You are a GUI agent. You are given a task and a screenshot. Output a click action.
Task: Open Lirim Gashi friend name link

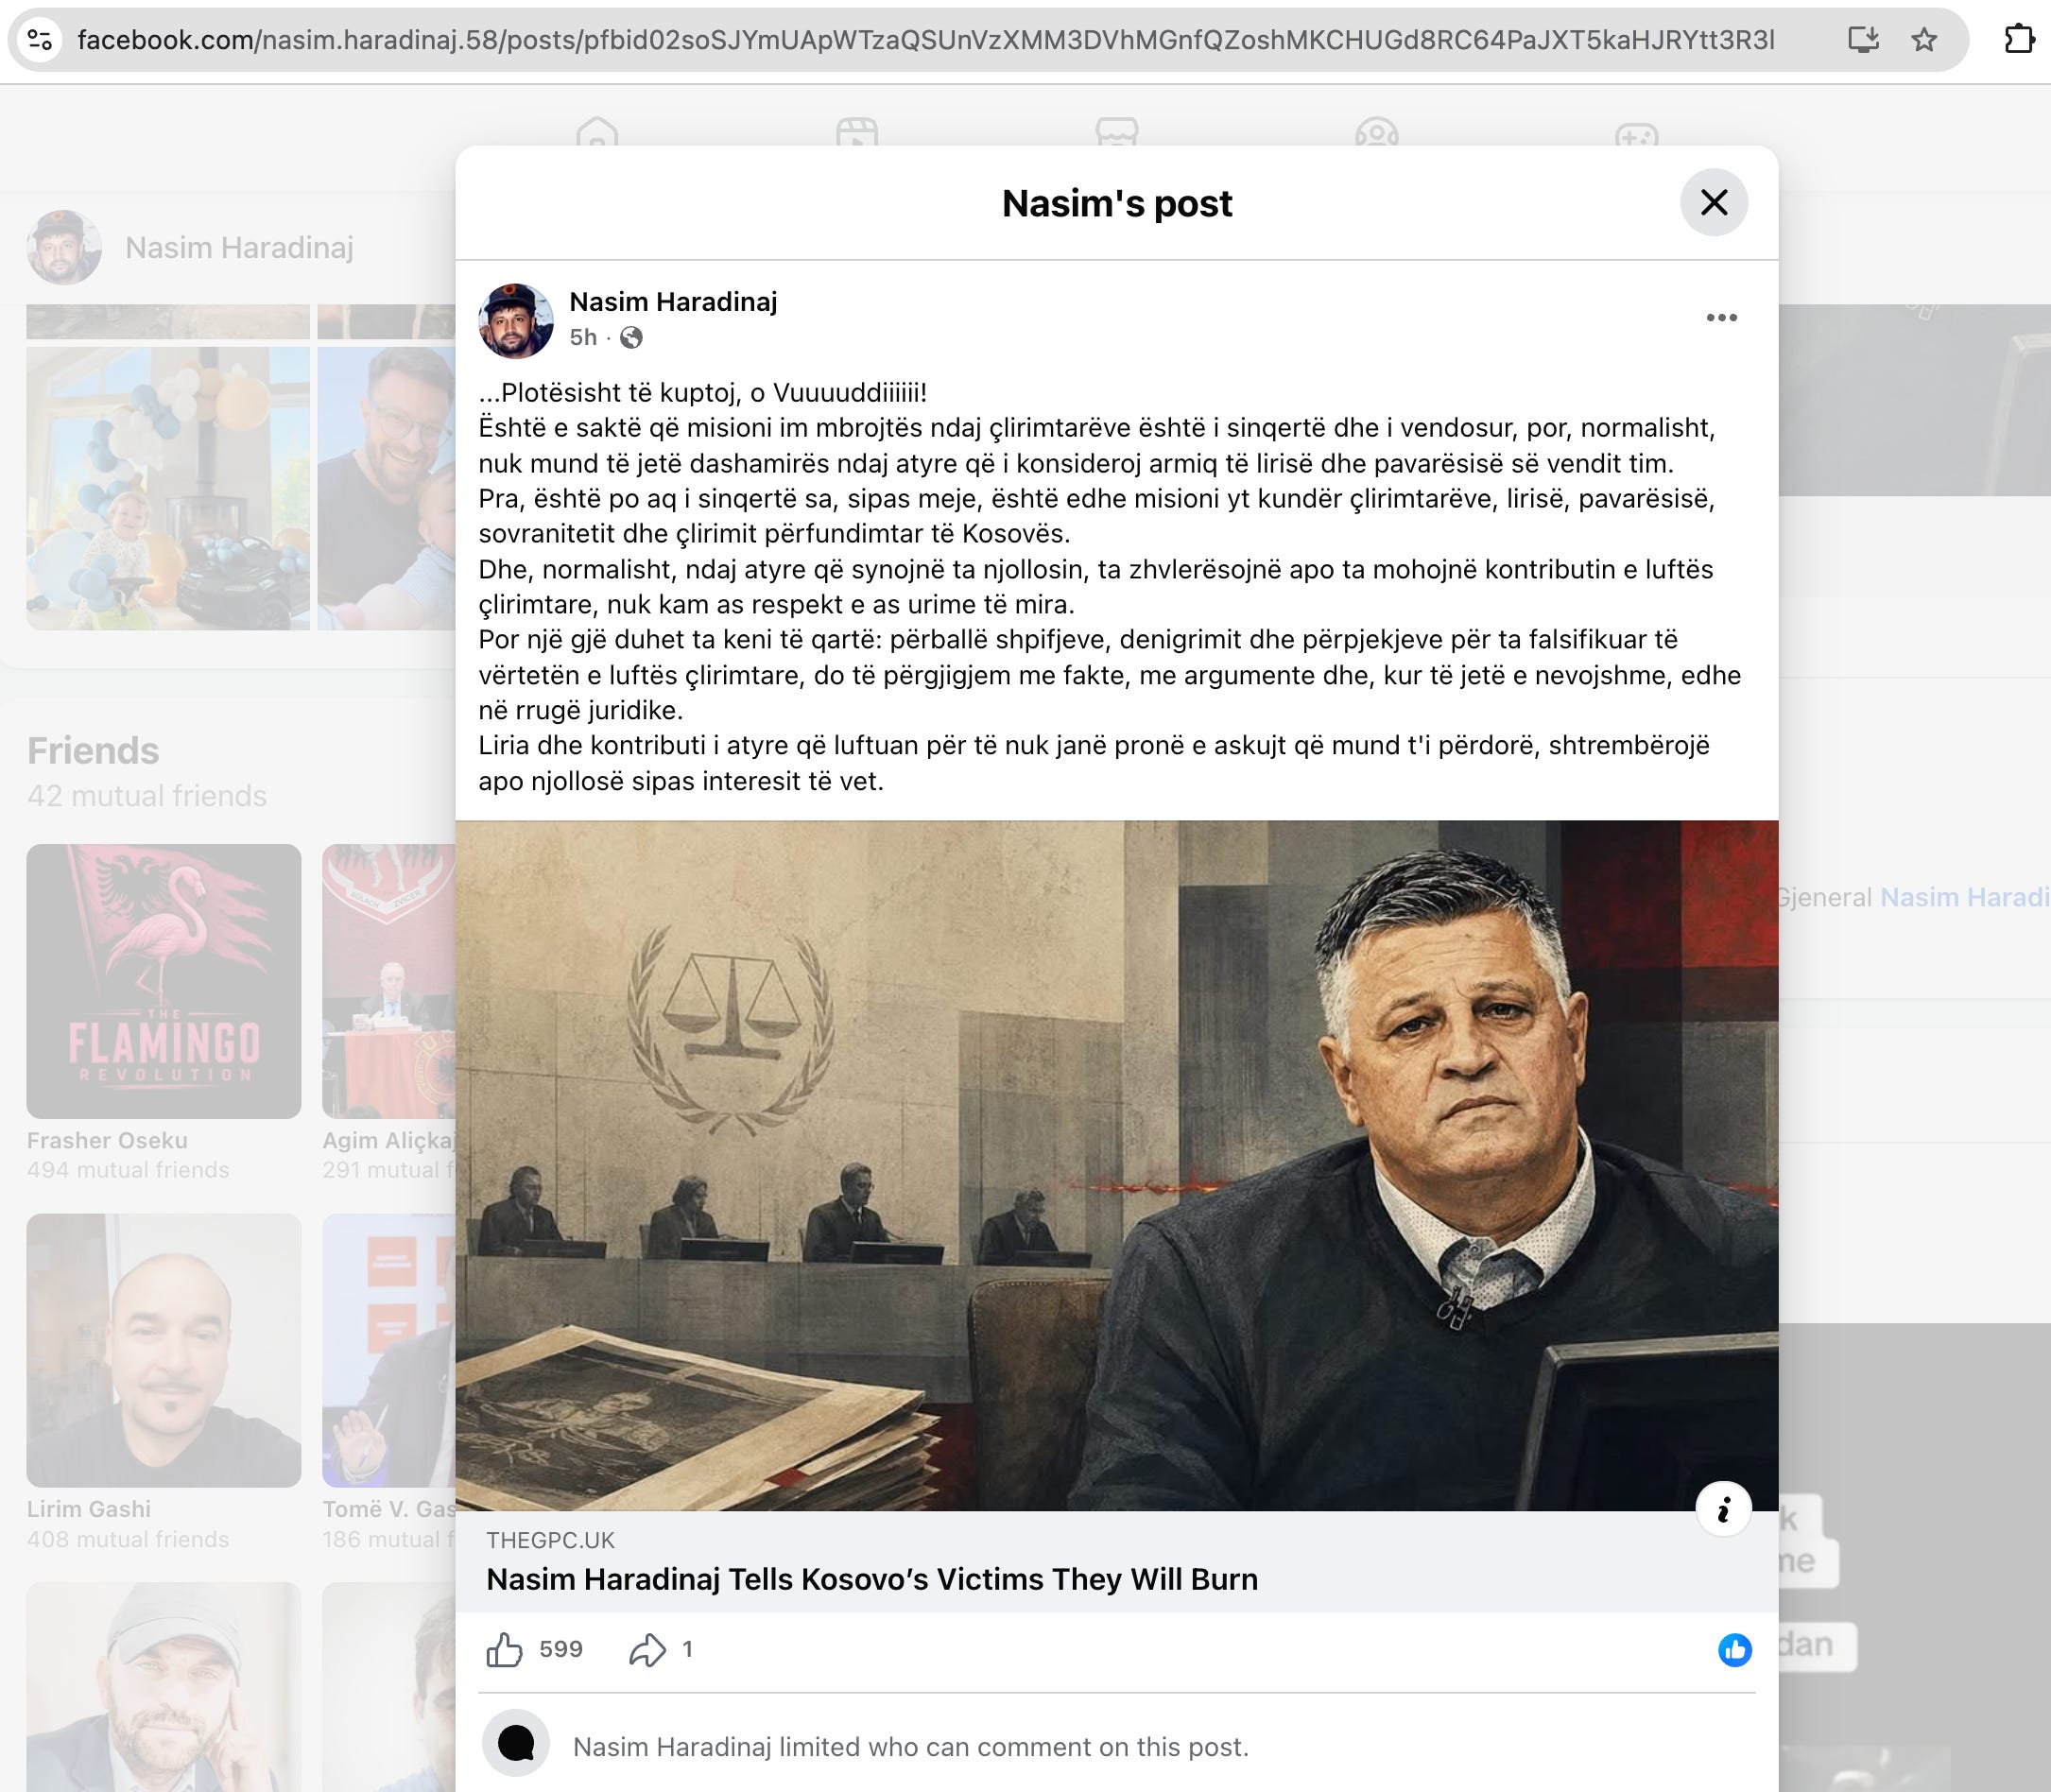point(89,1510)
